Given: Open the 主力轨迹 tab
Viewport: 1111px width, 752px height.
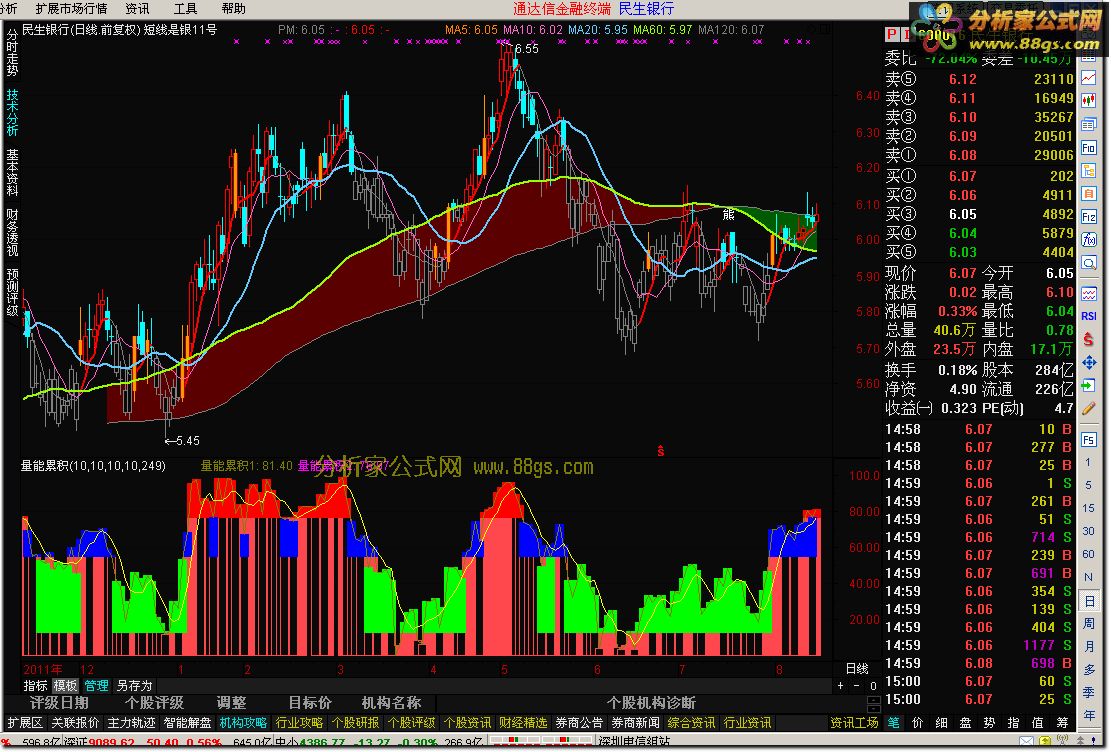Looking at the screenshot, I should click(x=131, y=722).
